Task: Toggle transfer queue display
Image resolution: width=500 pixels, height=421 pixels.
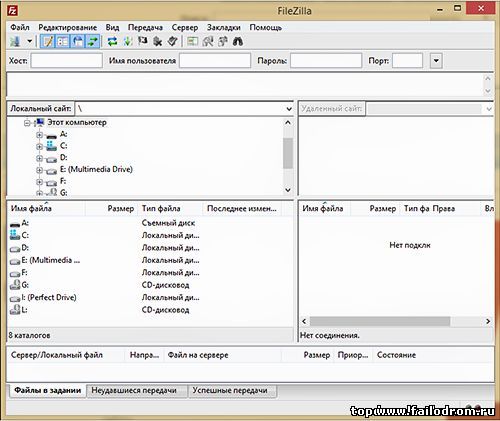Action: [x=92, y=41]
